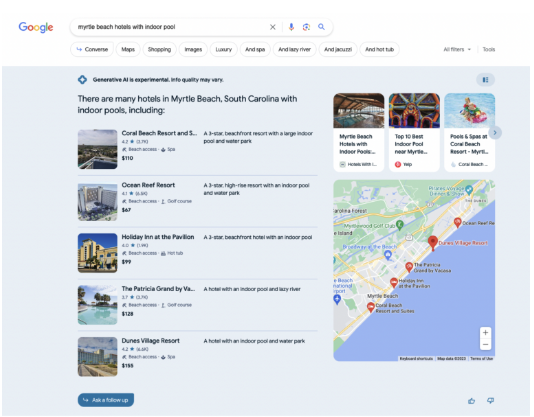
Task: Click the Ask a follow up button
Action: [106, 400]
